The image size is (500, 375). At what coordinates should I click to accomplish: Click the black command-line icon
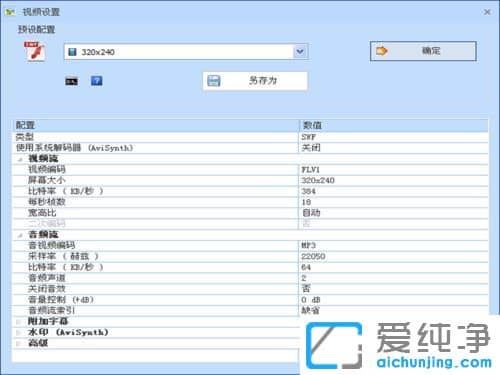(x=71, y=81)
